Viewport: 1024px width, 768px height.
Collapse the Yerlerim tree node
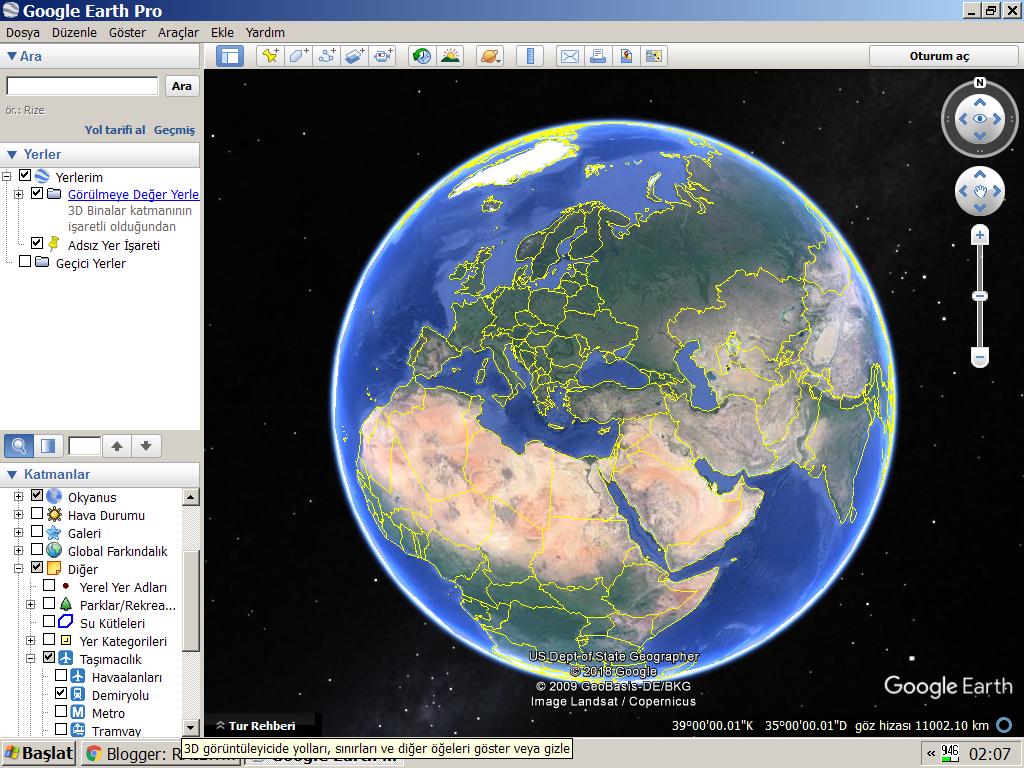pos(7,176)
